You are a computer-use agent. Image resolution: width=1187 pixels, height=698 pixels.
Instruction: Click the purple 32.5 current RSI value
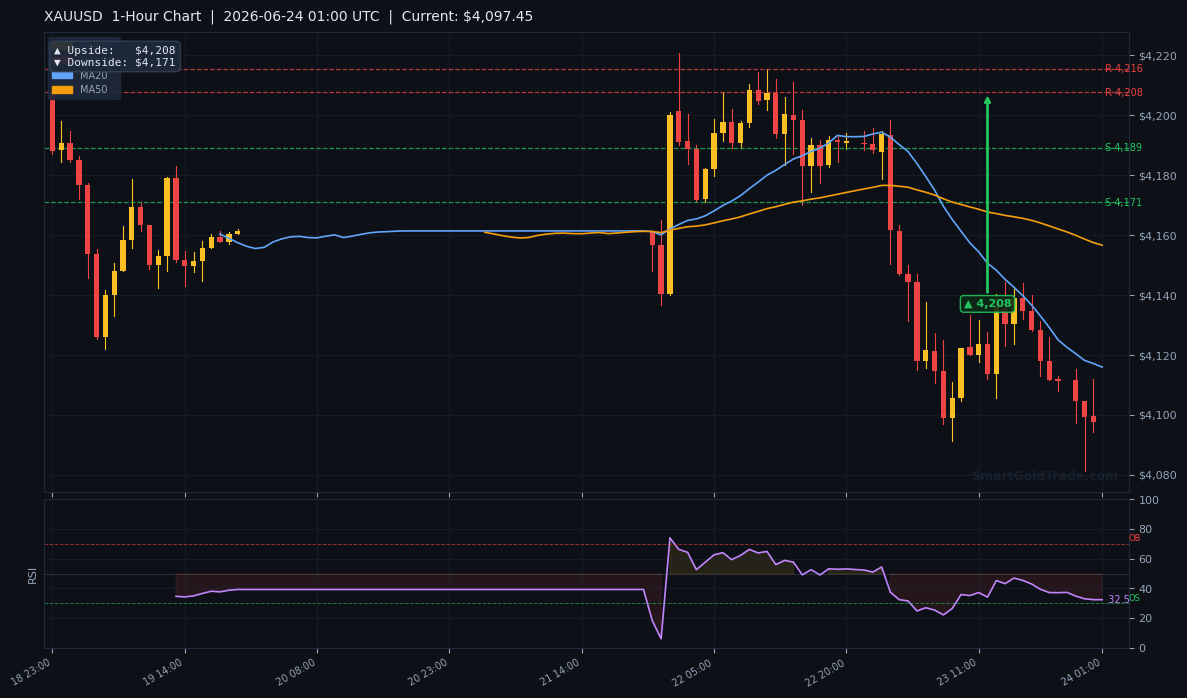tap(1117, 600)
